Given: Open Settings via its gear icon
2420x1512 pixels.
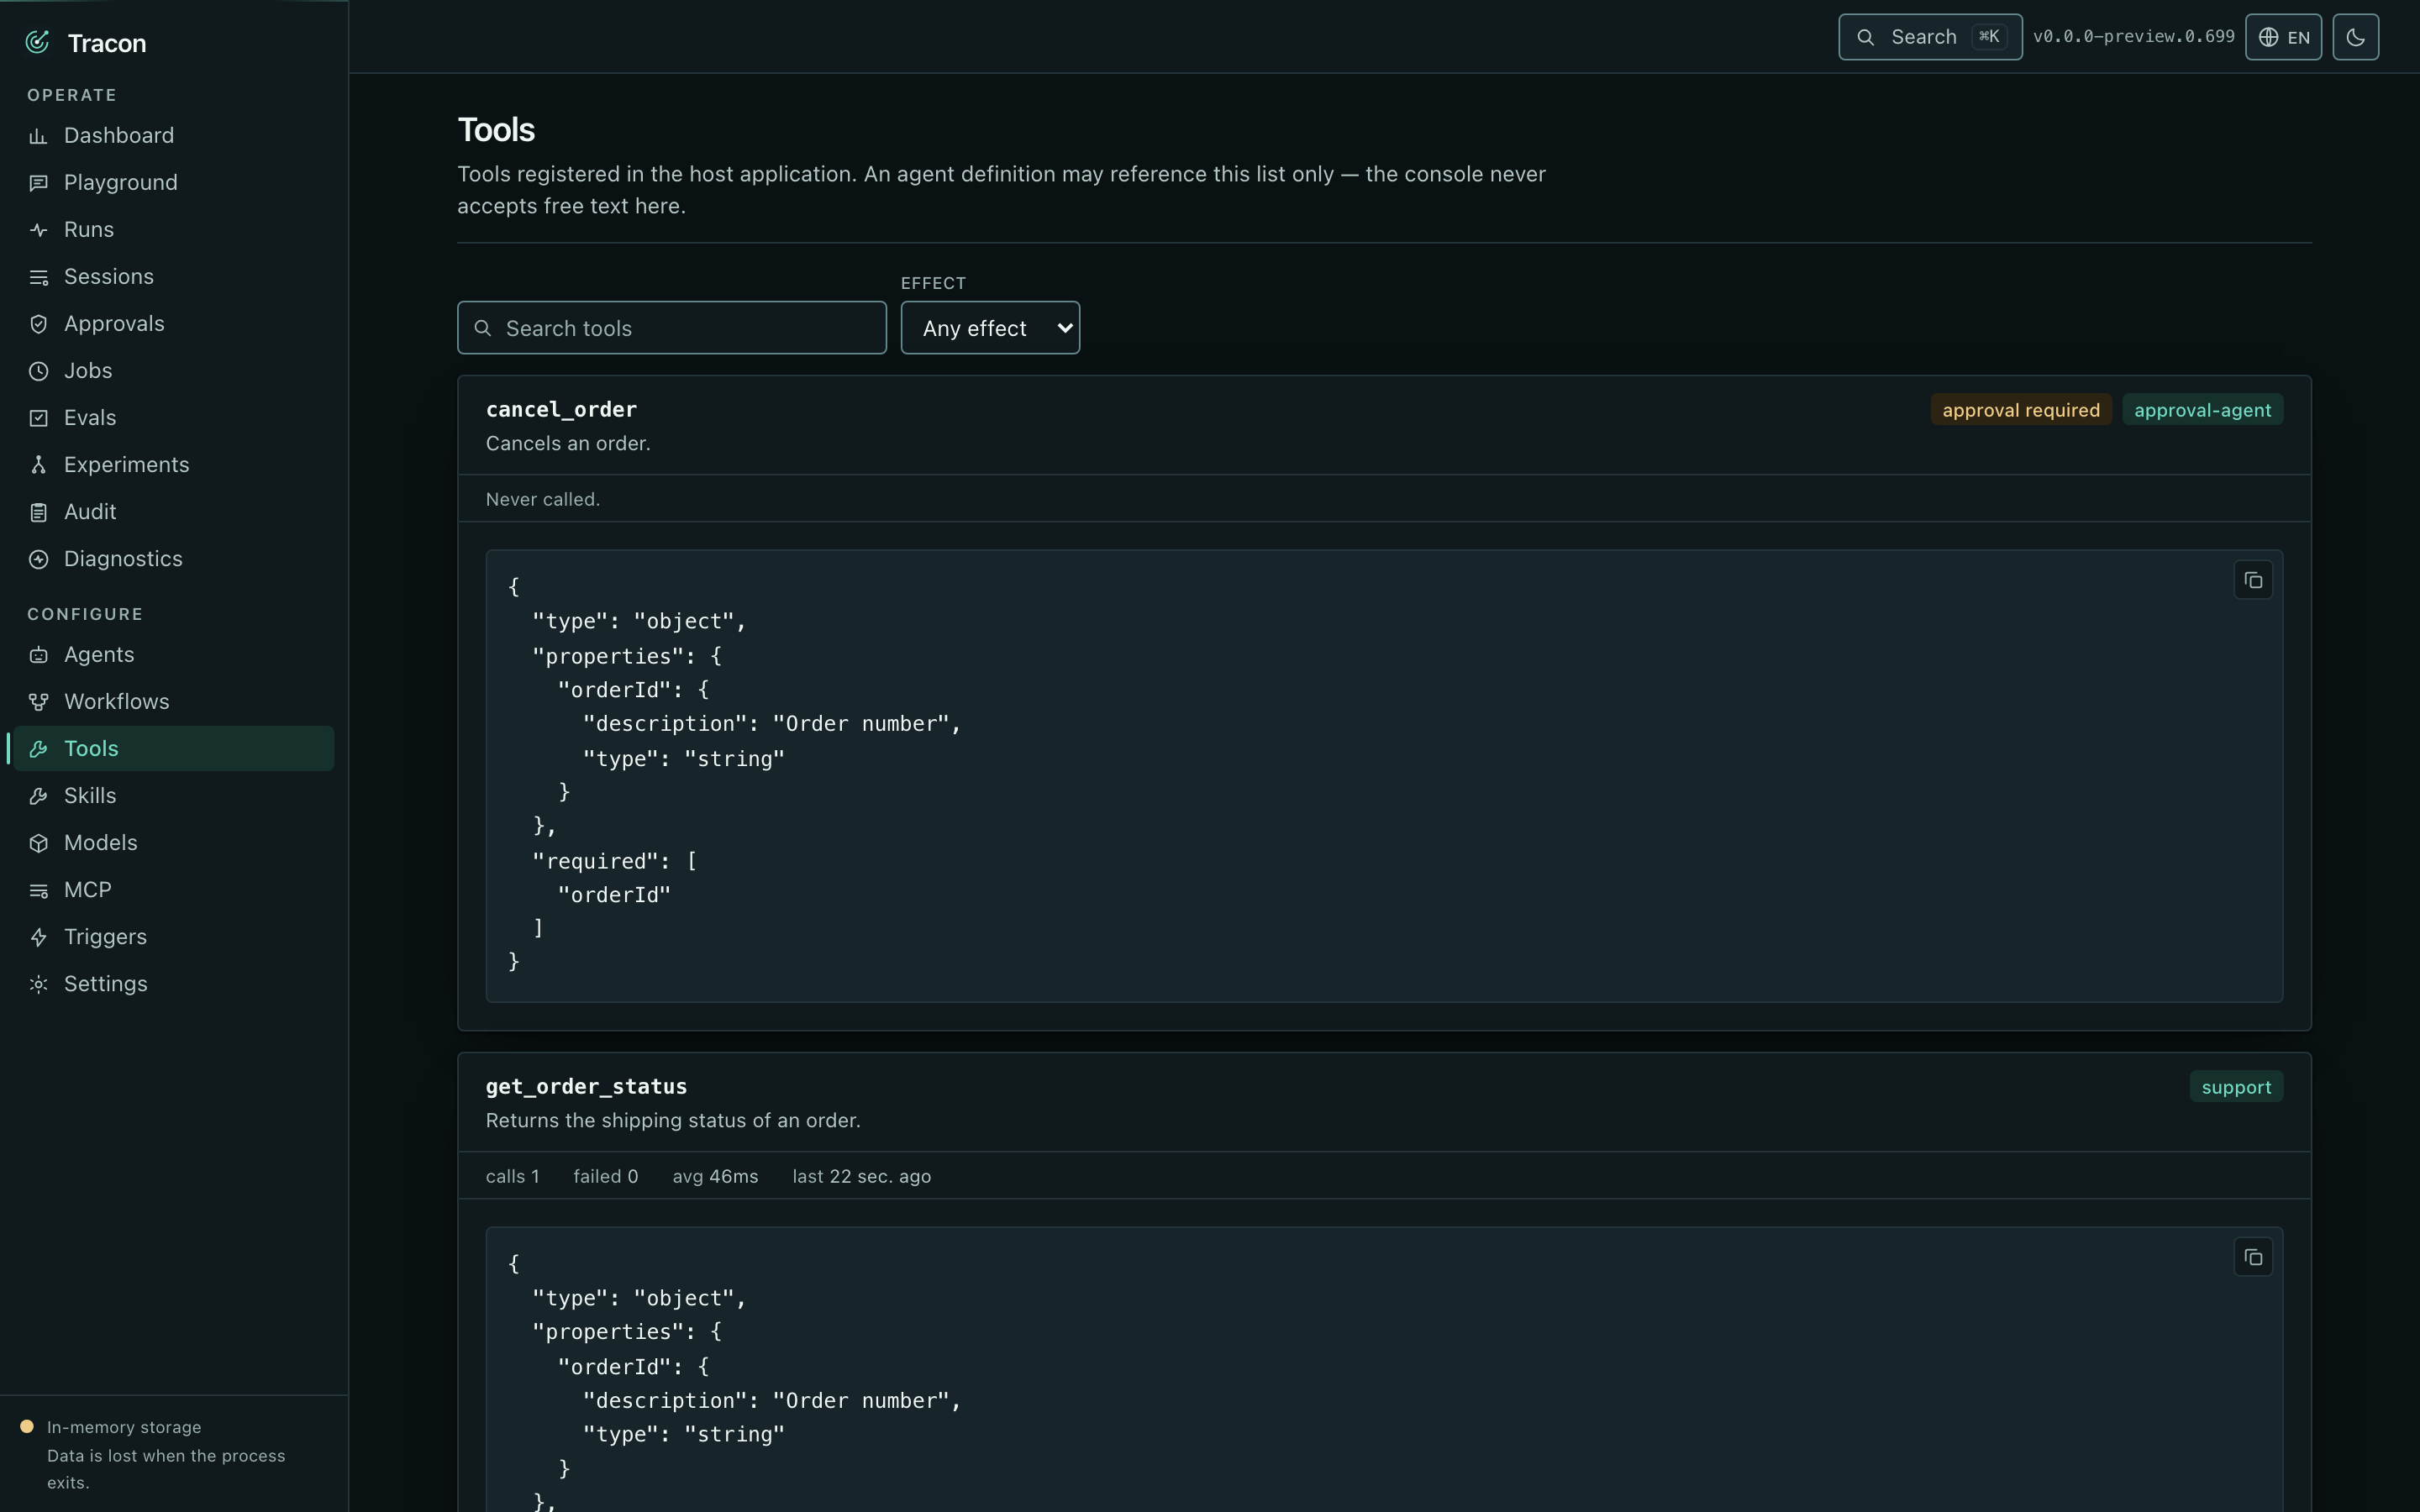Looking at the screenshot, I should 38,984.
